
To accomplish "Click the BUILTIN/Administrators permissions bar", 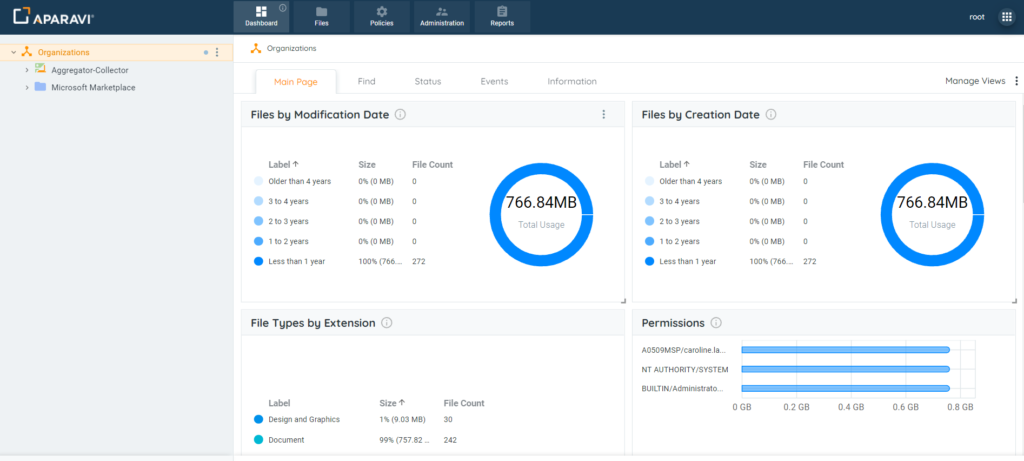I will pos(846,389).
